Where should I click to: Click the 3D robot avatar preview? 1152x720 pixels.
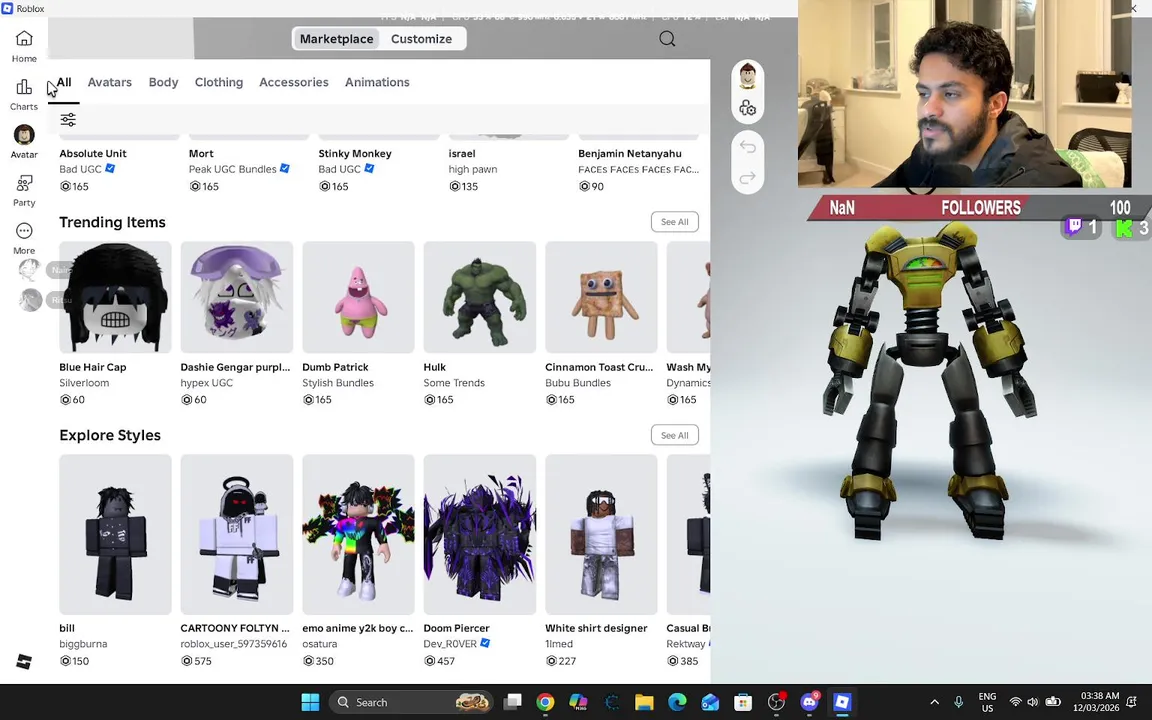point(931,382)
